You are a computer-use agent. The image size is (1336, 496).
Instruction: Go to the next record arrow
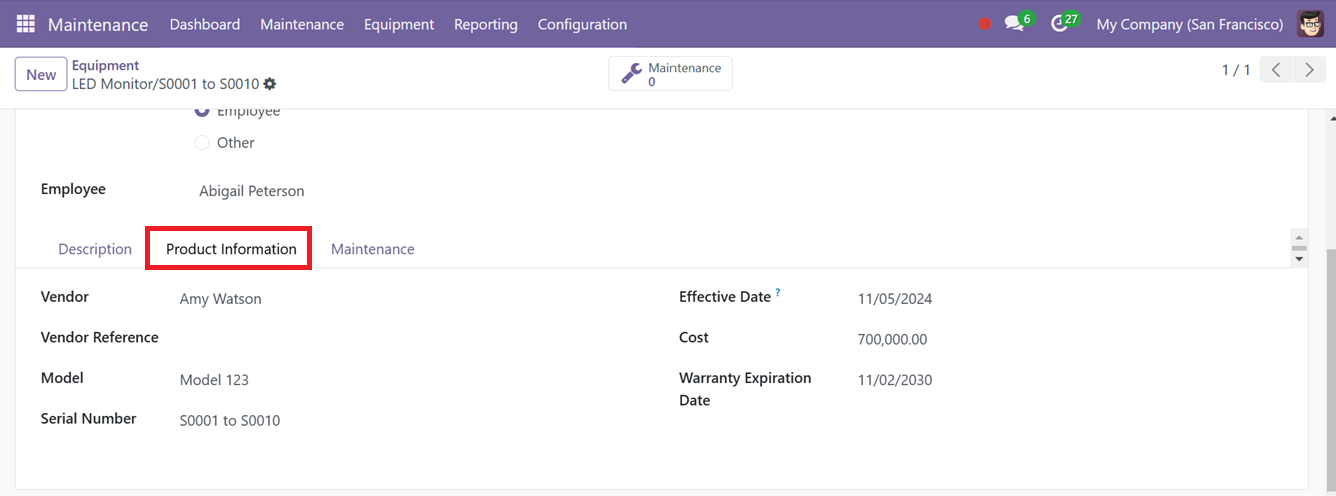1308,70
